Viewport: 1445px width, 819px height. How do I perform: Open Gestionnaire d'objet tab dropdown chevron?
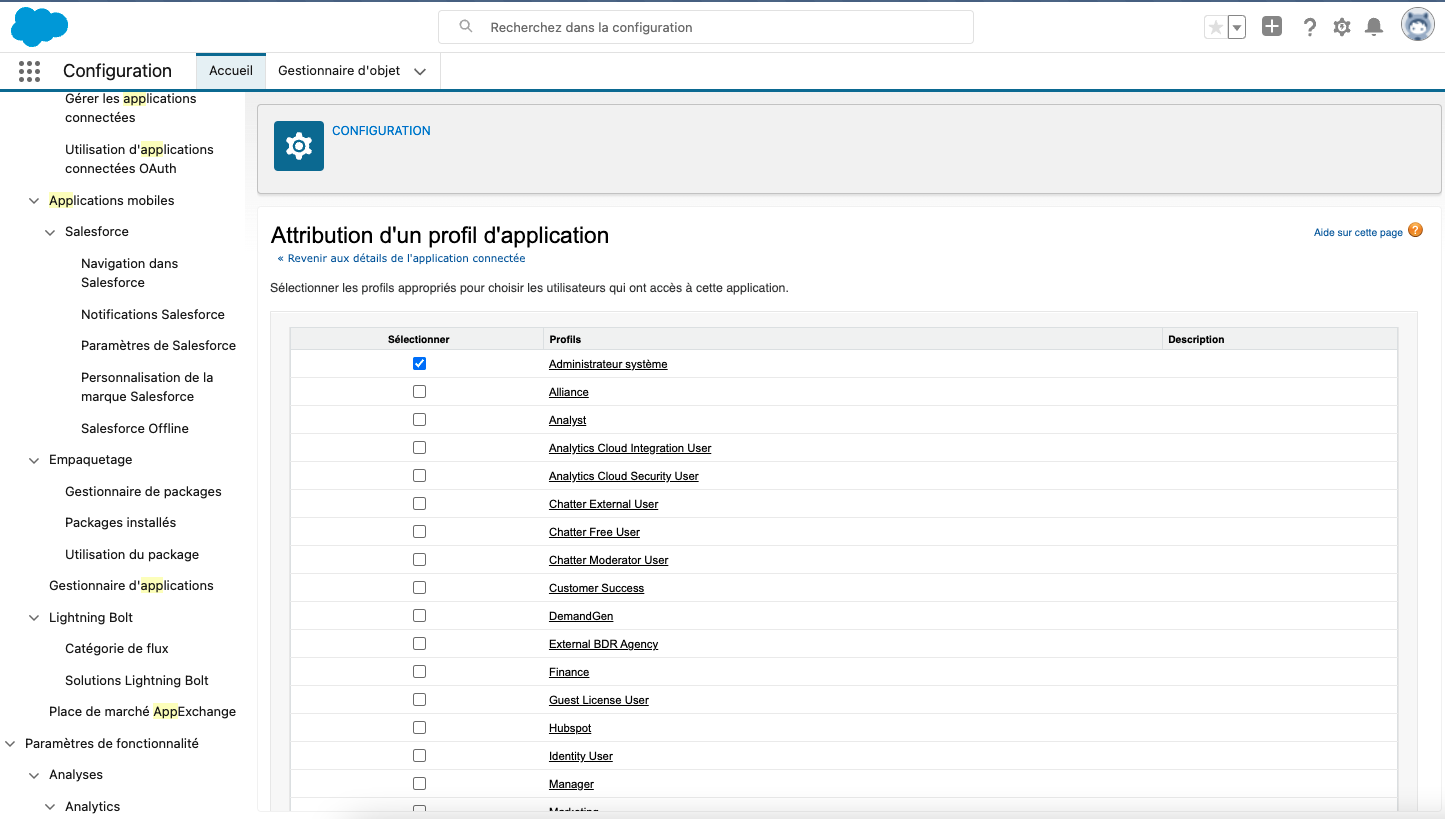[420, 71]
